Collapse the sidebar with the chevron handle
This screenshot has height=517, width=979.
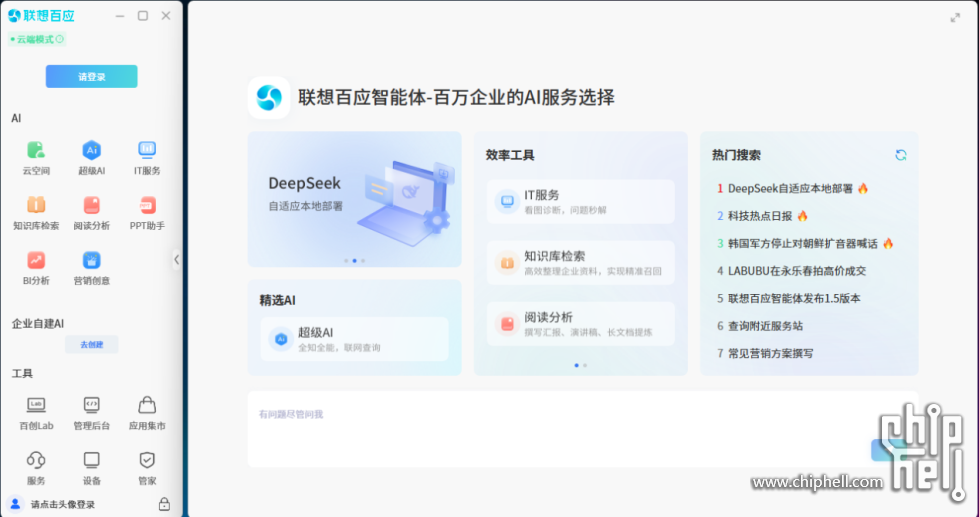[x=177, y=259]
